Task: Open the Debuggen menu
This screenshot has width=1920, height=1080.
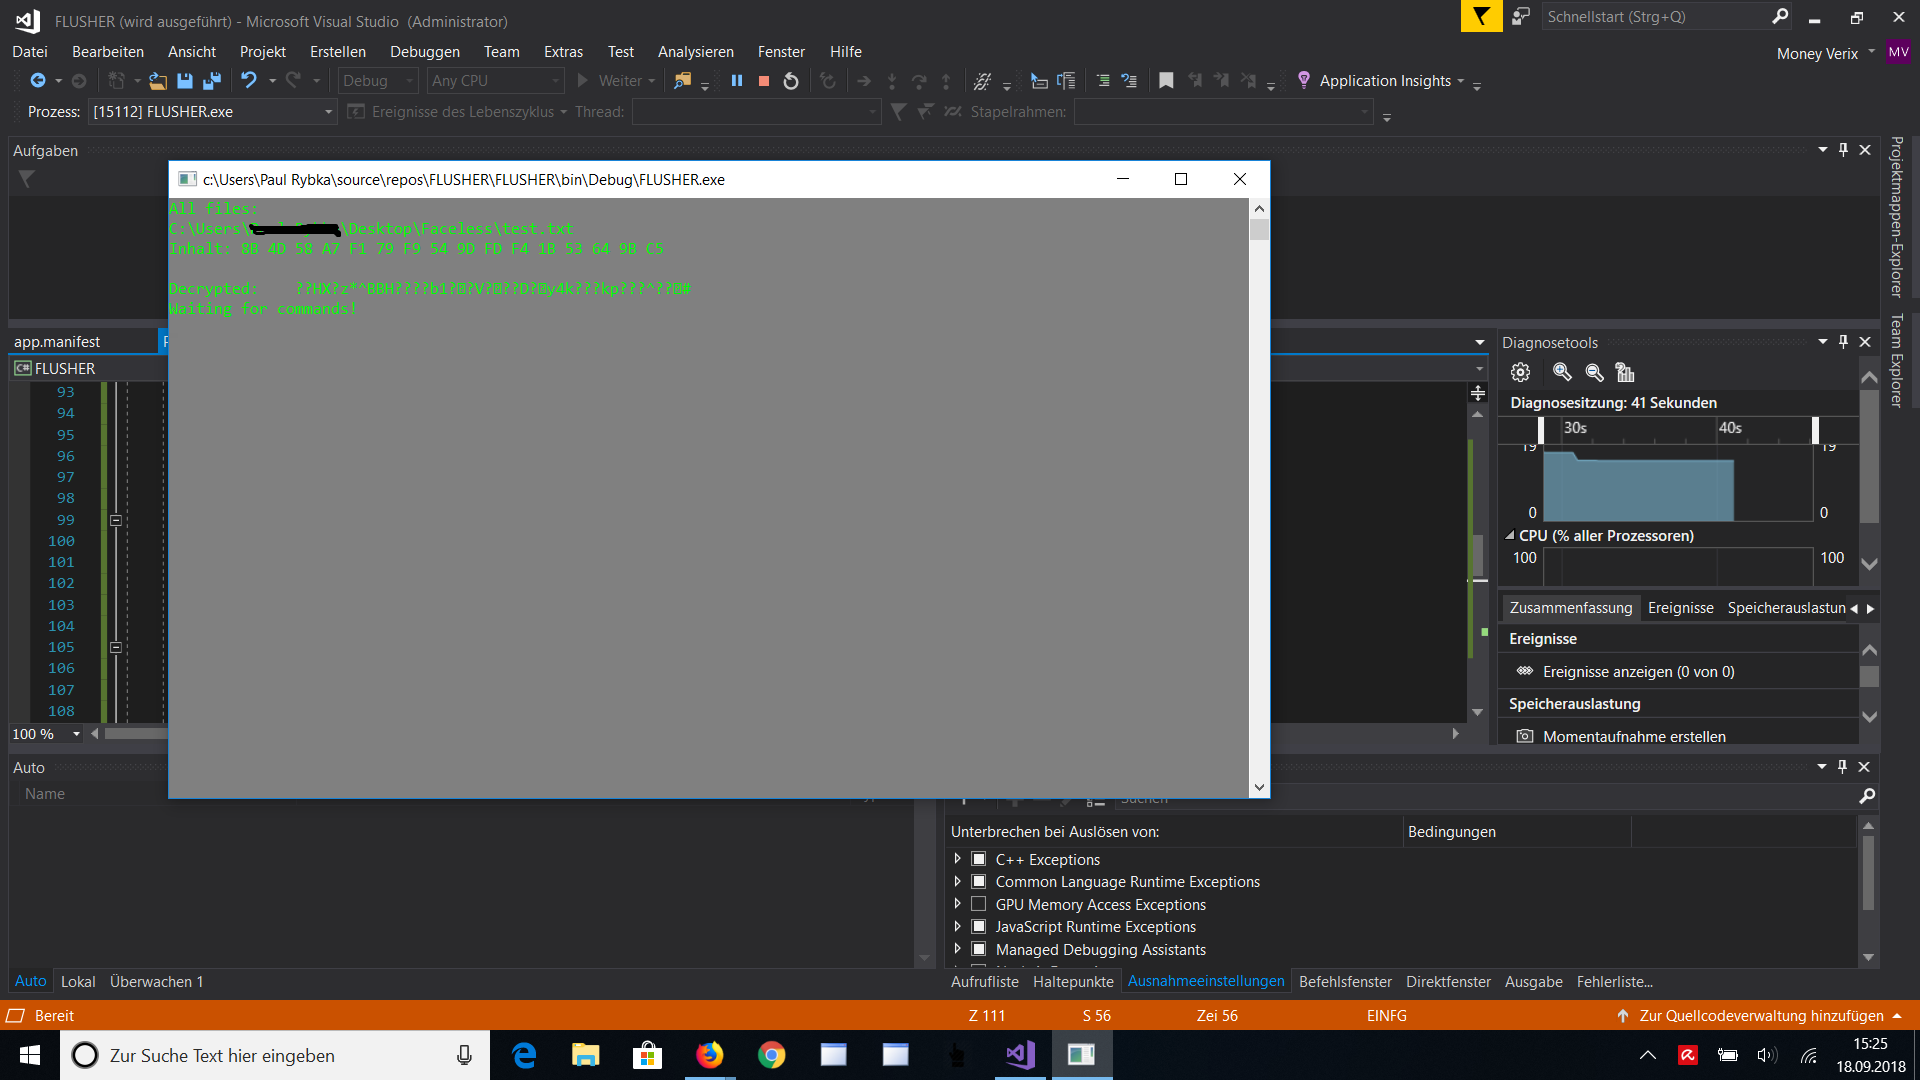Action: (424, 52)
